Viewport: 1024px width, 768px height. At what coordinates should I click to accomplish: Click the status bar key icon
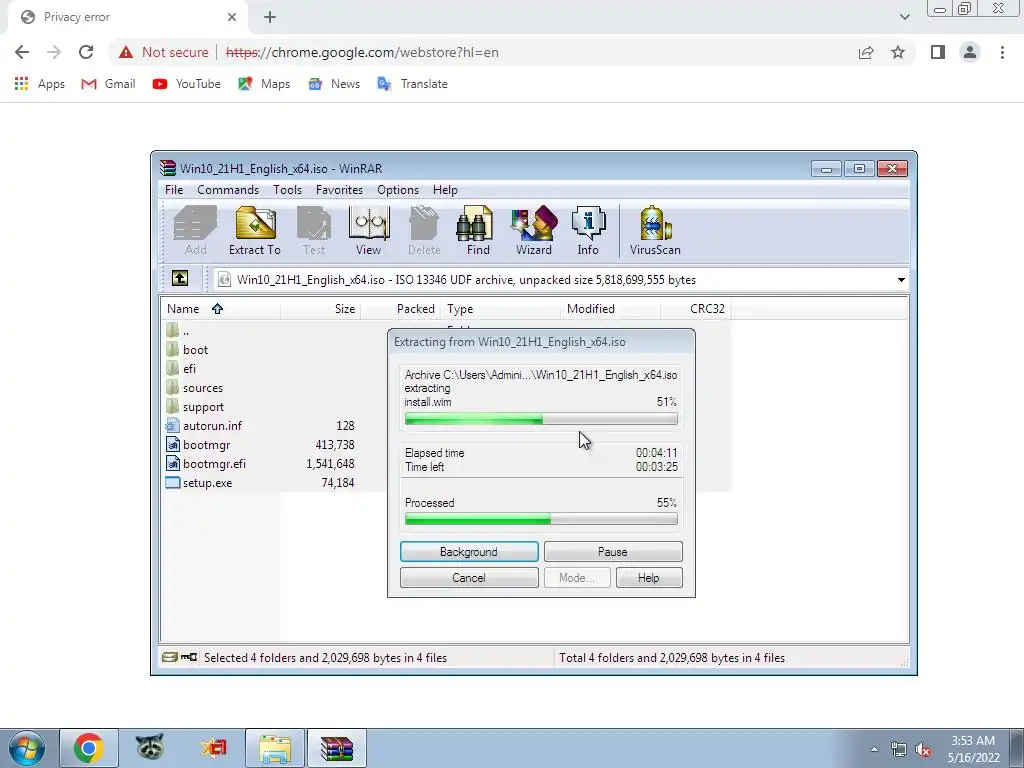pos(189,657)
